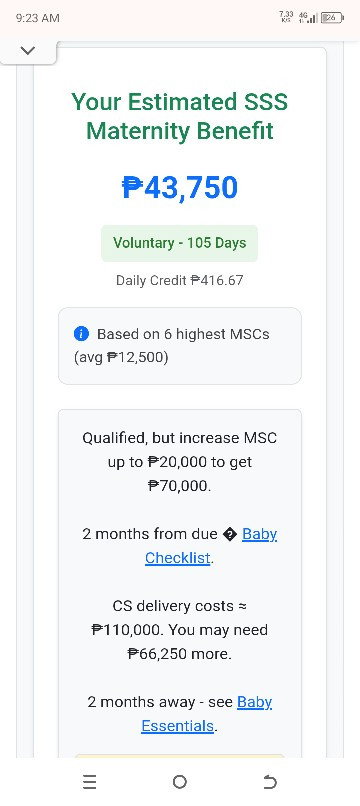Open the Baby Checklist link

(x=211, y=546)
